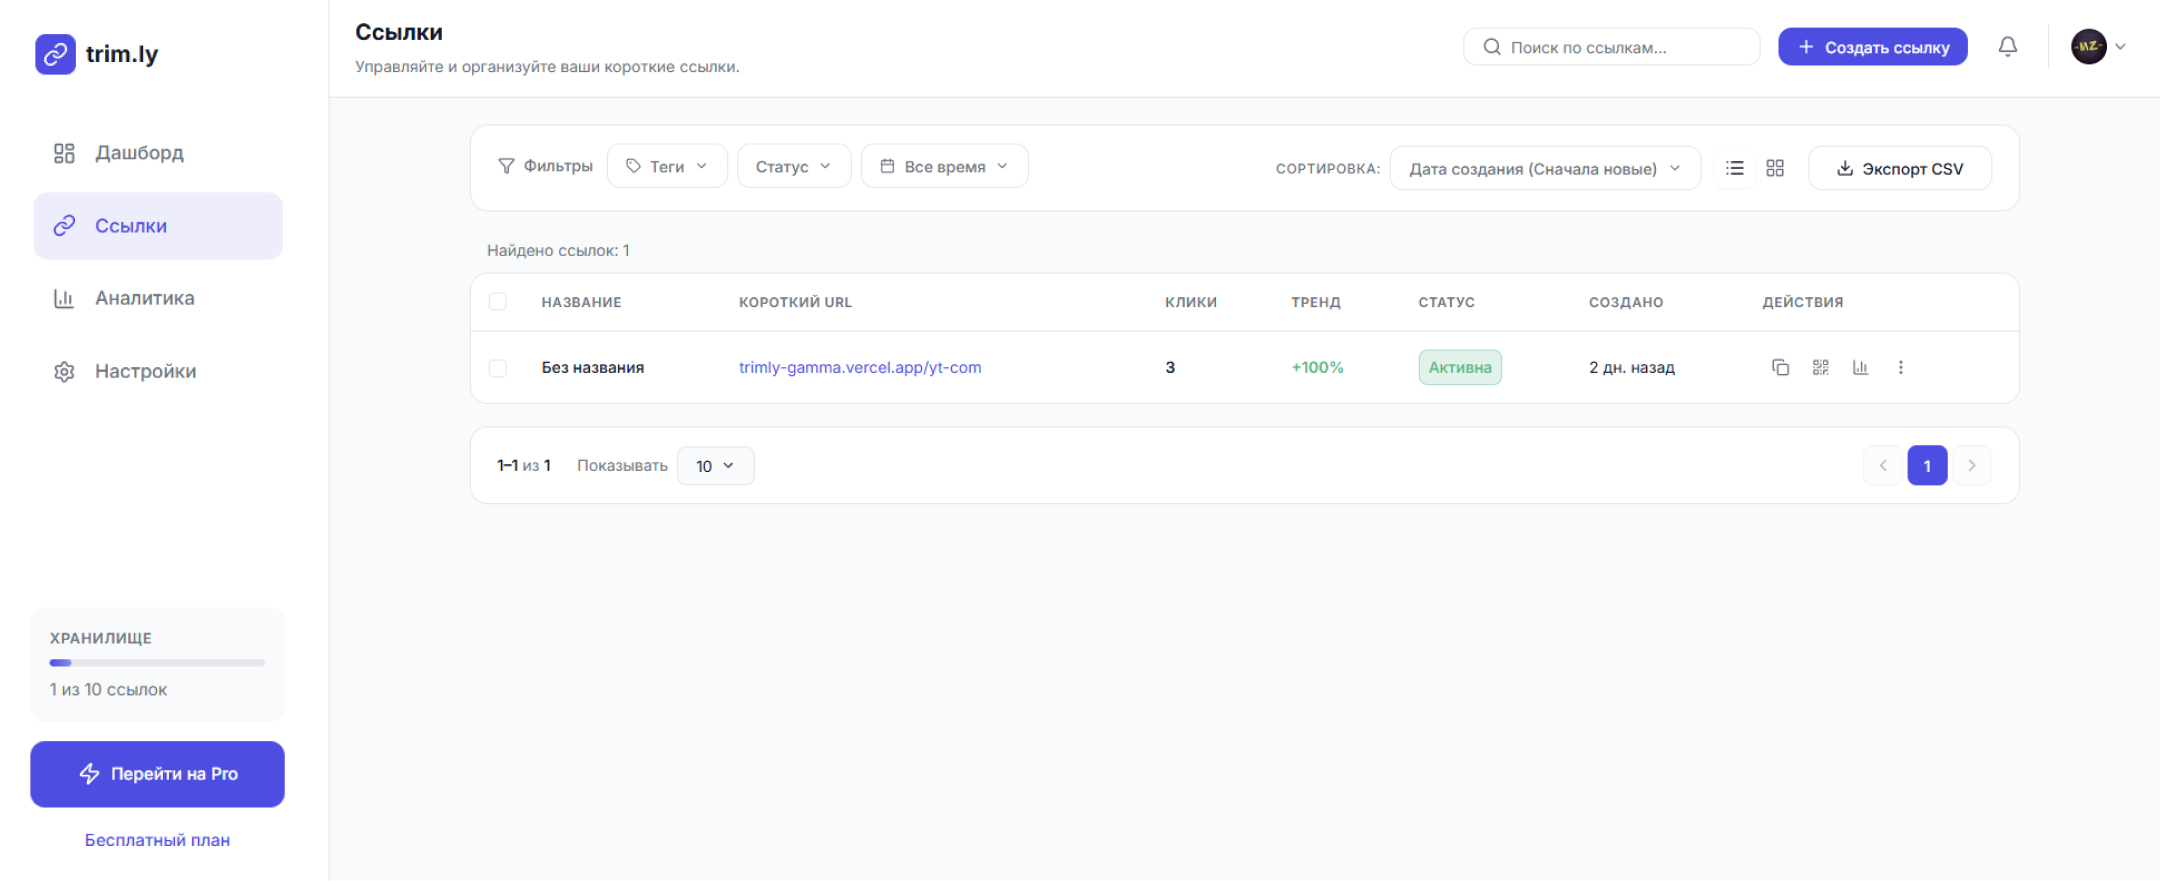The width and height of the screenshot is (2160, 881).
Task: Open the Статус filter dropdown
Action: point(793,166)
